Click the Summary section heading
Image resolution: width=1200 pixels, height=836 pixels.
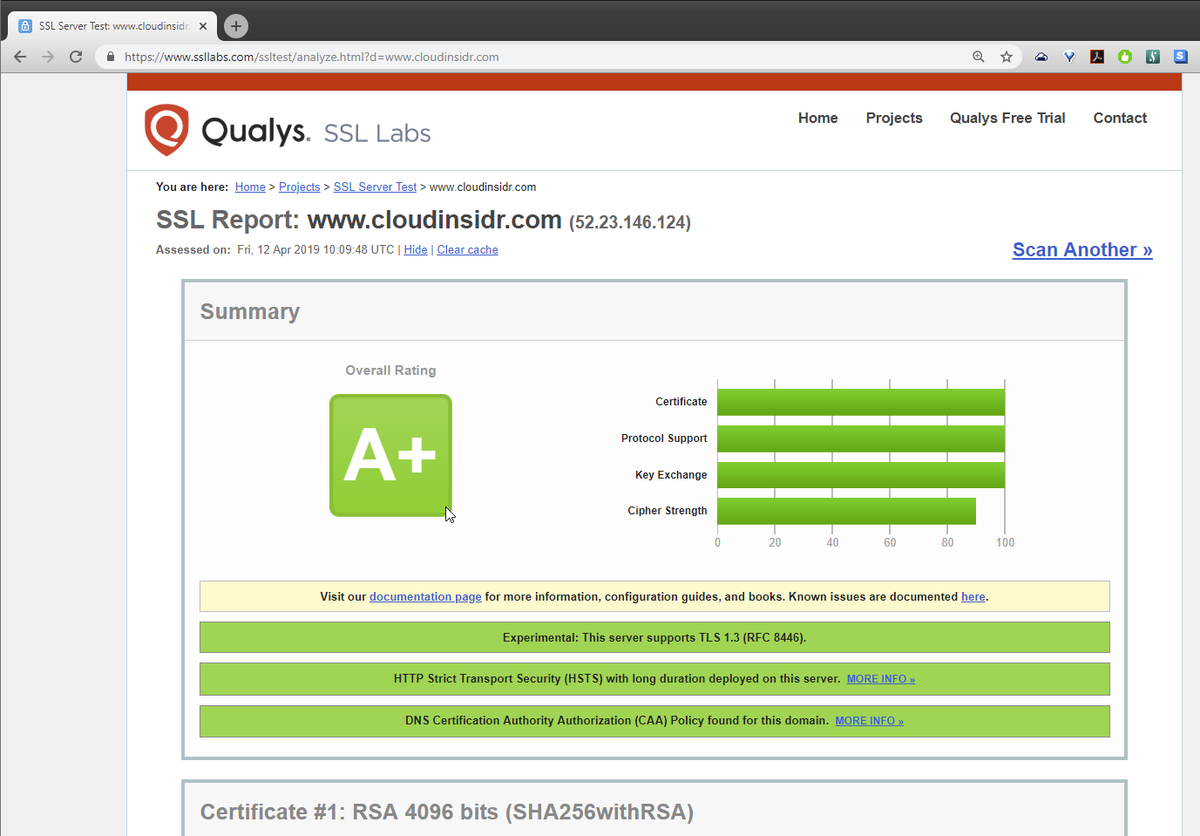250,312
